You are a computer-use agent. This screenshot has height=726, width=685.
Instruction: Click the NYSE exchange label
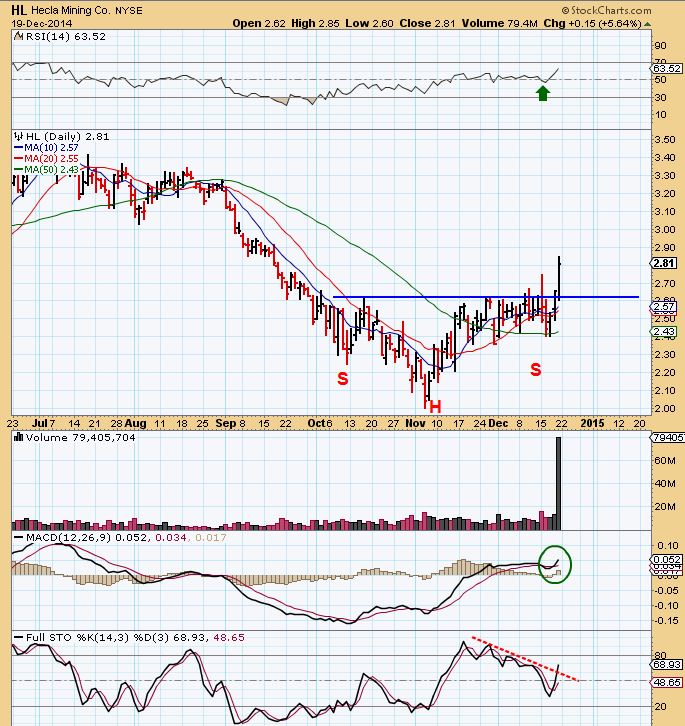[x=129, y=10]
